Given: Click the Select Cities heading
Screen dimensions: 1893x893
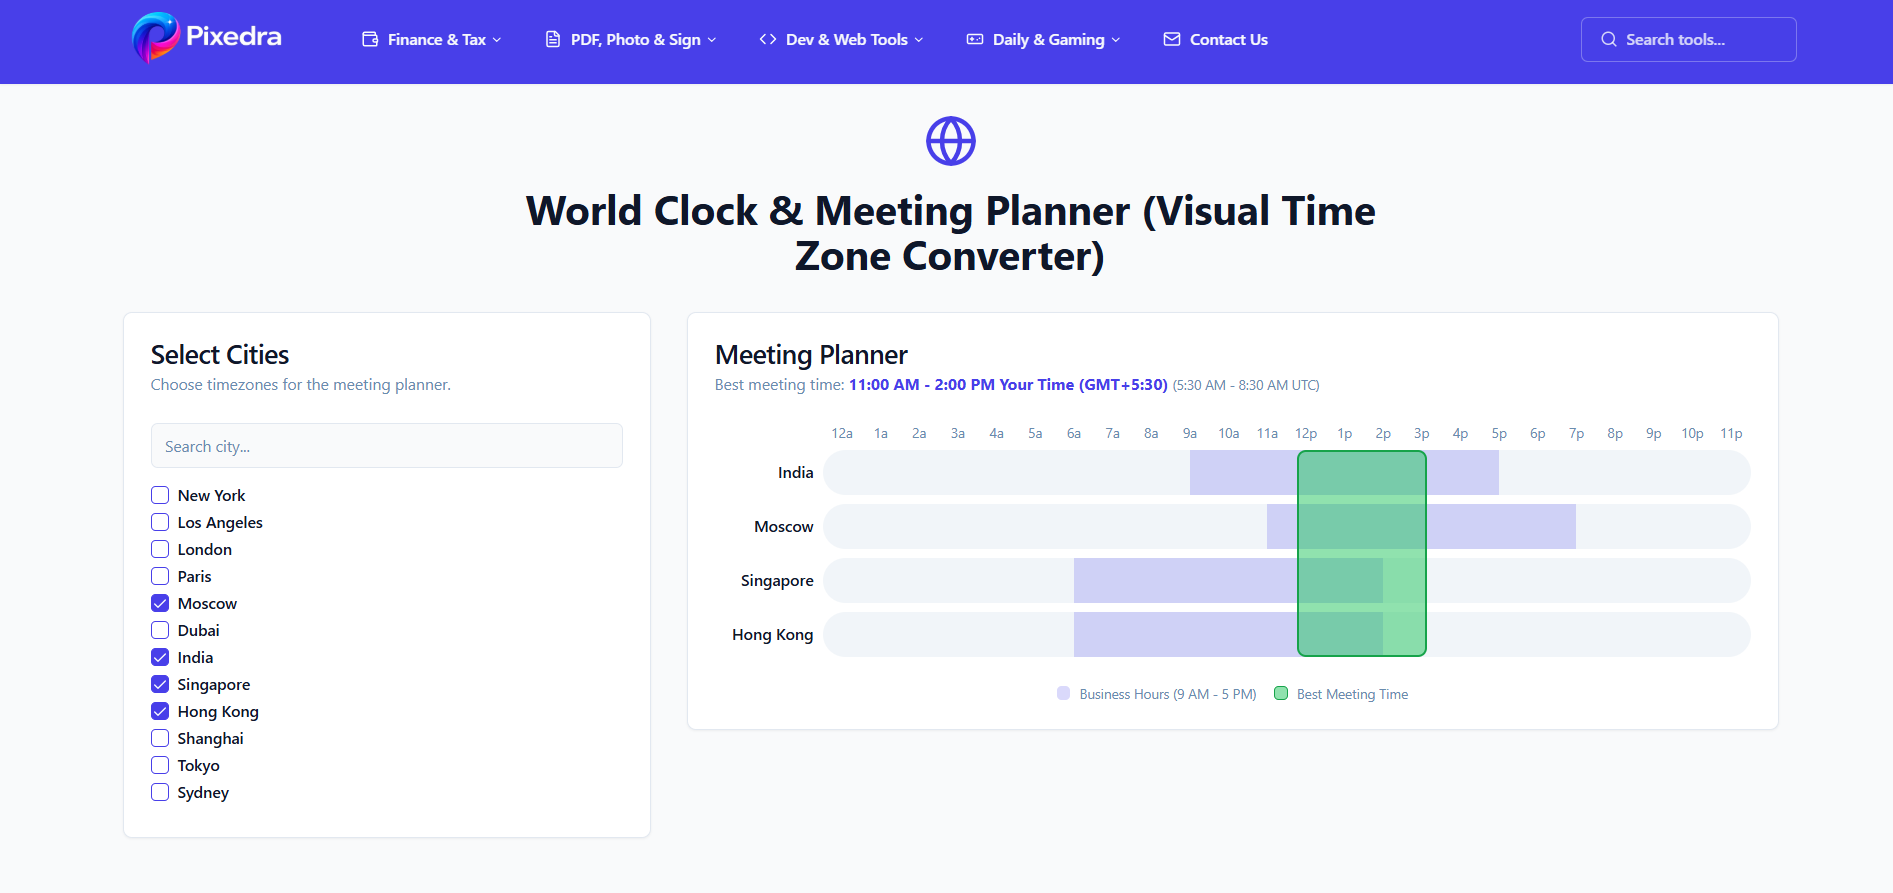Looking at the screenshot, I should pos(220,355).
